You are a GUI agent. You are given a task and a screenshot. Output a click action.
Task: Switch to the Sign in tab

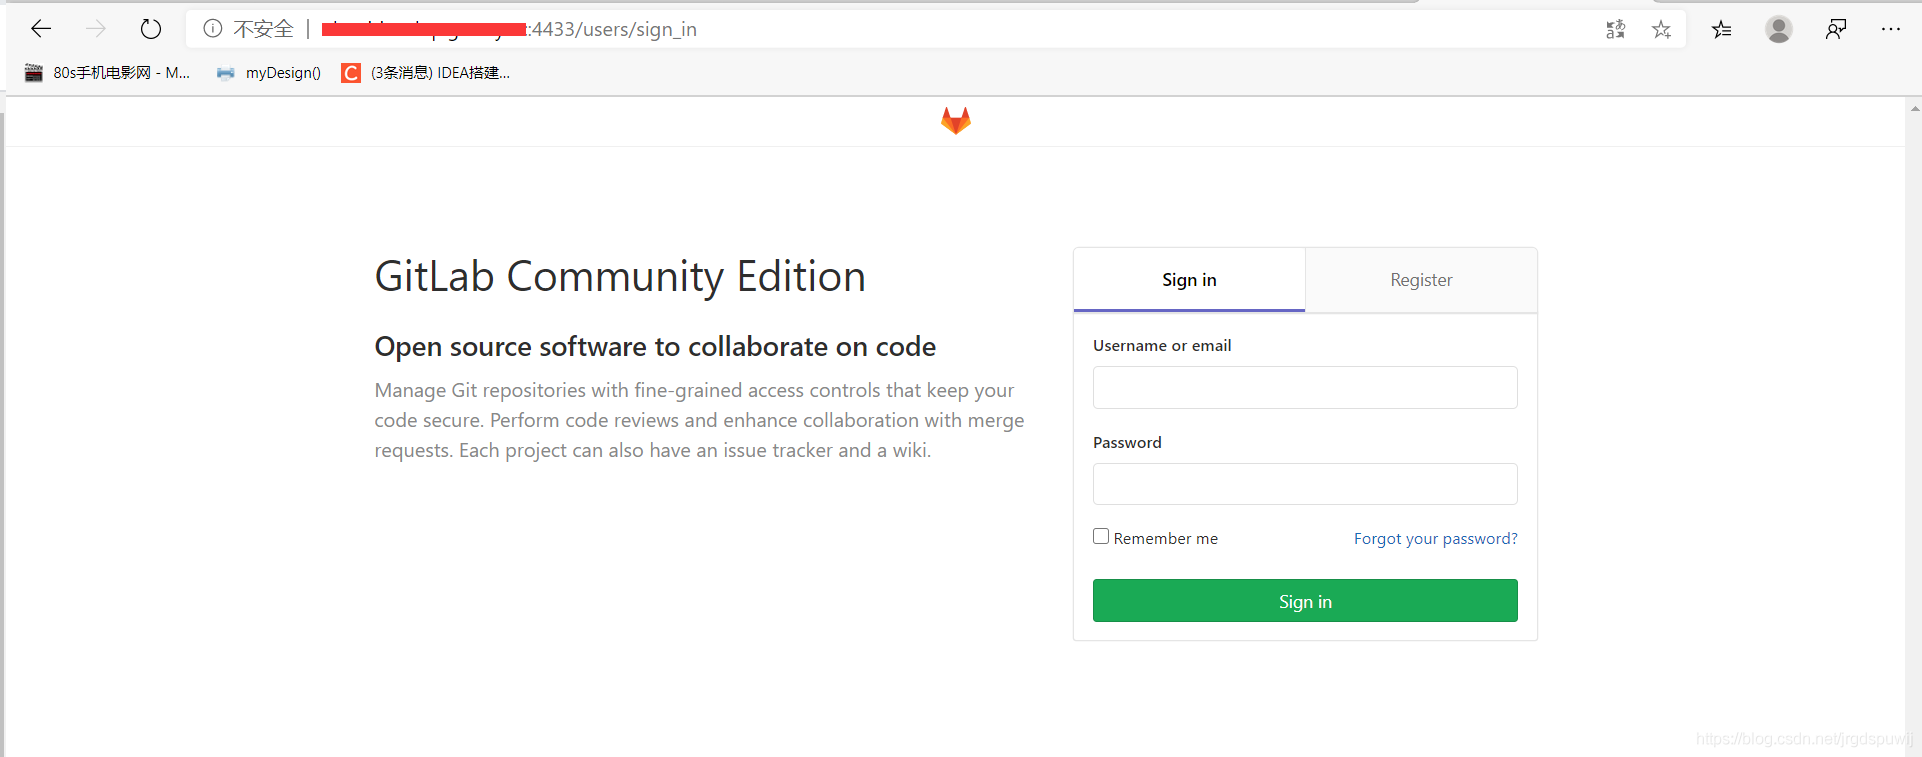(1189, 280)
